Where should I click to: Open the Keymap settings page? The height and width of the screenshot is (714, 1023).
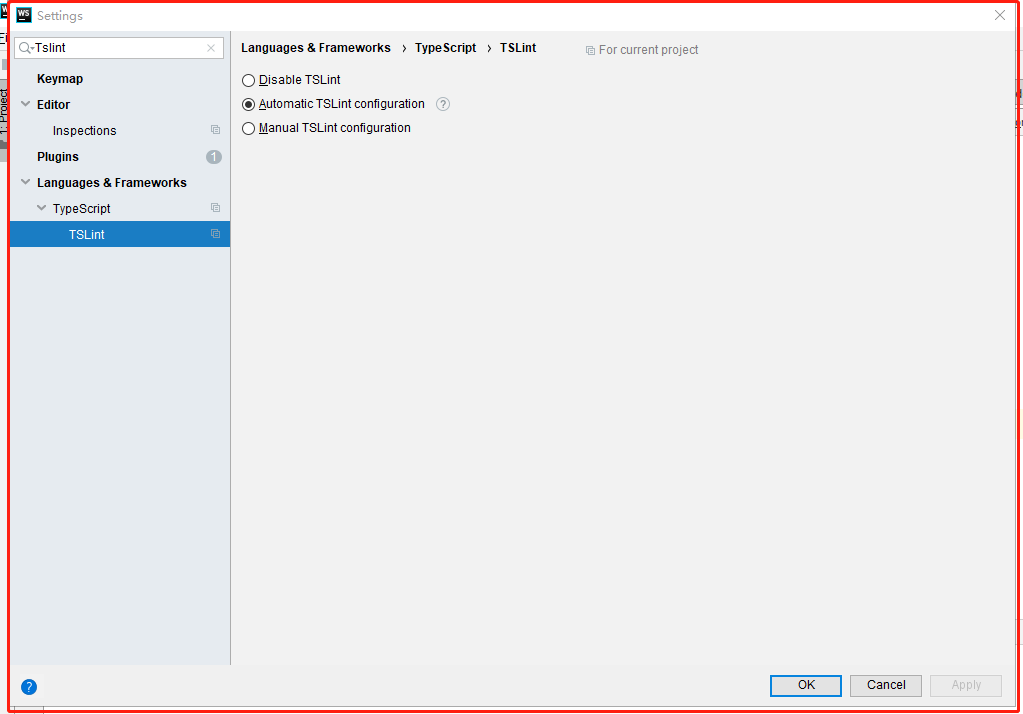(x=60, y=78)
